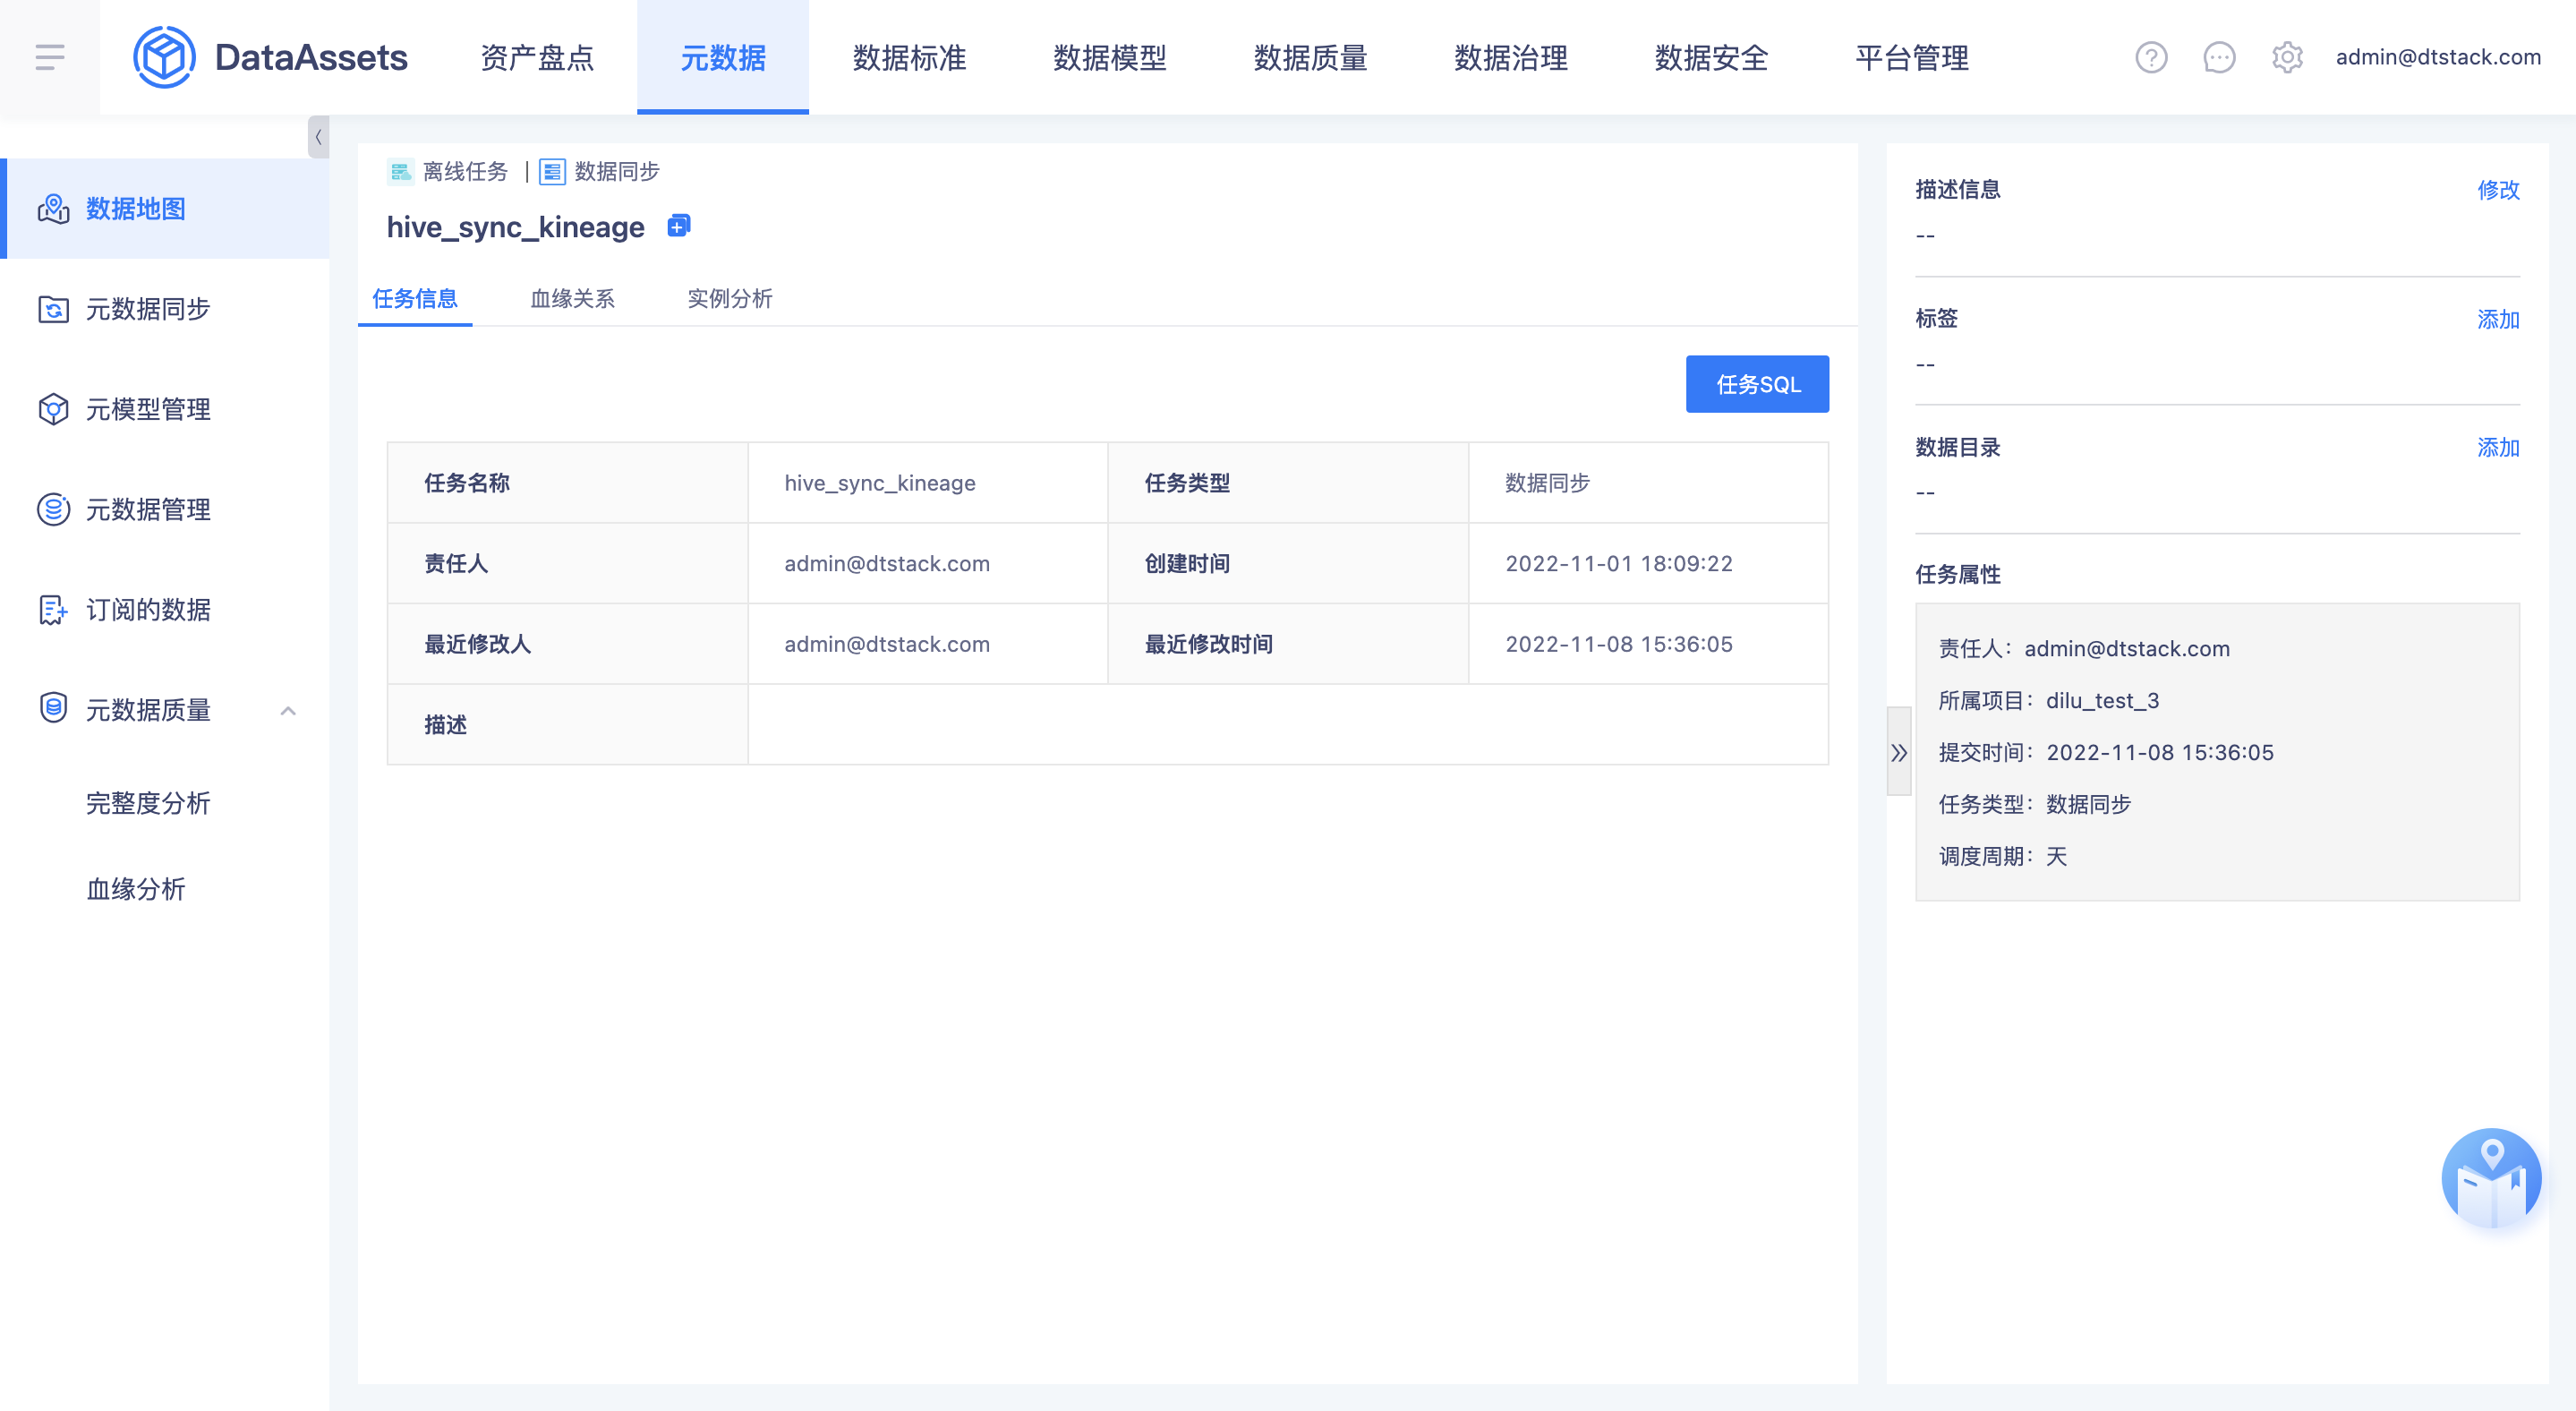Click the floating map guide icon

(x=2491, y=1179)
